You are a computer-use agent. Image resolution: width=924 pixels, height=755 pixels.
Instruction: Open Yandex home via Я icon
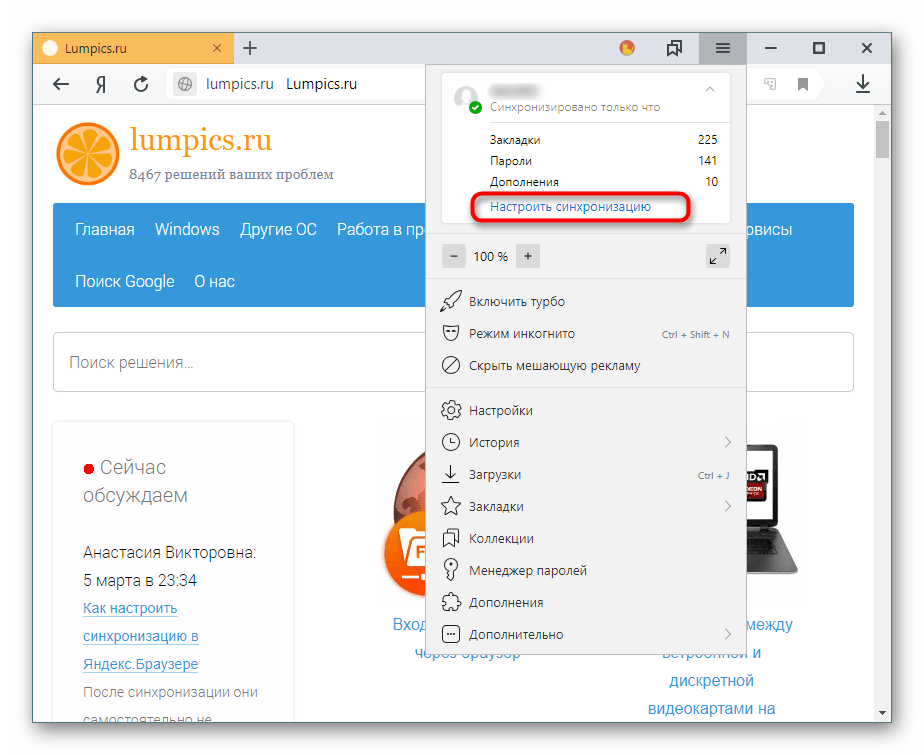(101, 85)
